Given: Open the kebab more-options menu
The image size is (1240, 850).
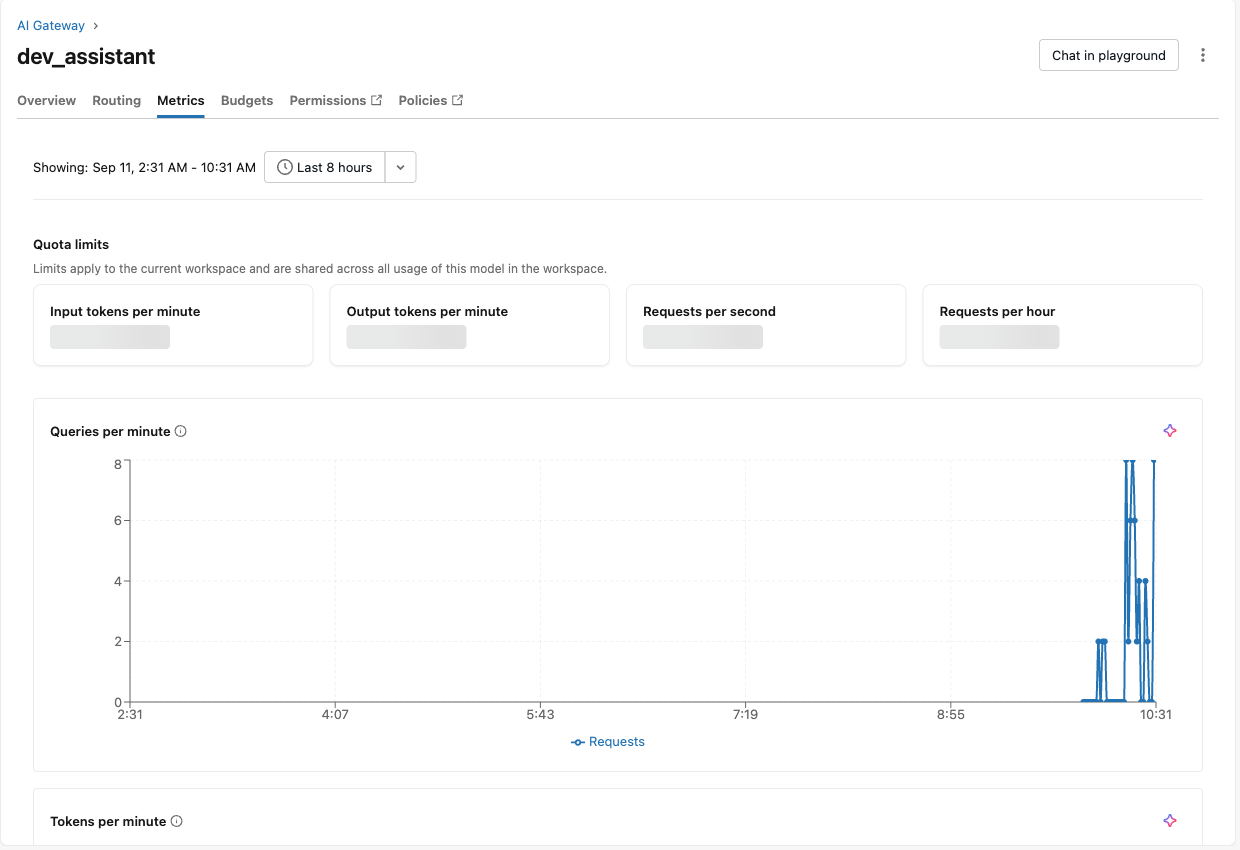Looking at the screenshot, I should (1203, 55).
